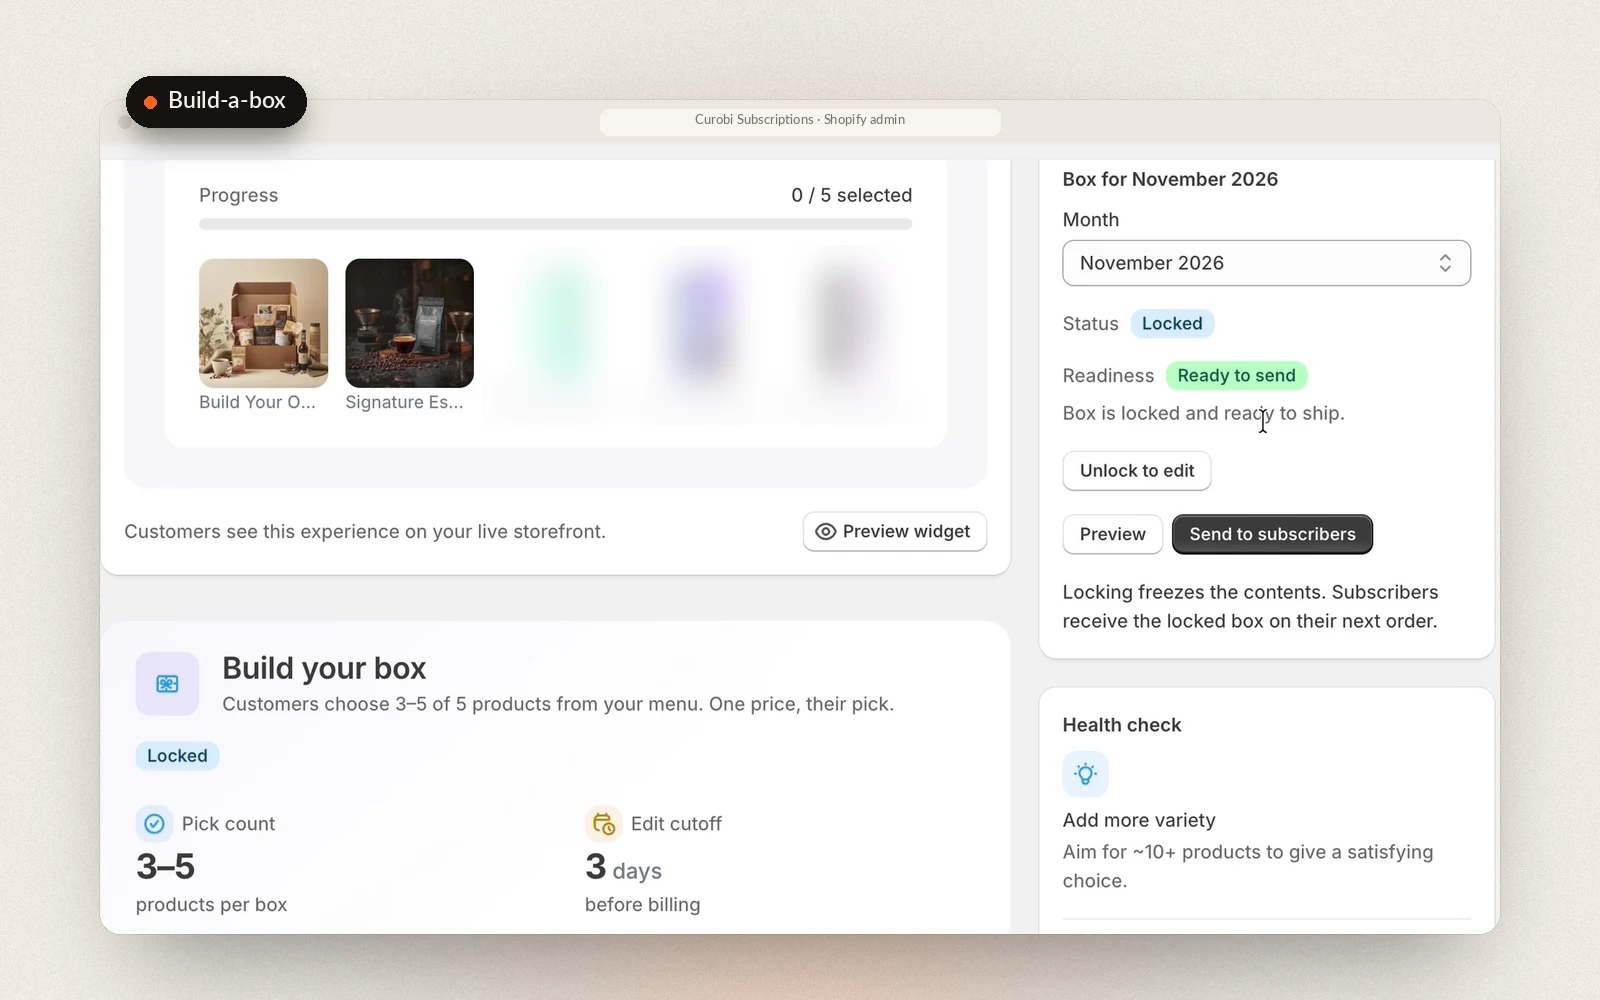The height and width of the screenshot is (1000, 1600).
Task: Click the Readiness label
Action: click(1108, 376)
